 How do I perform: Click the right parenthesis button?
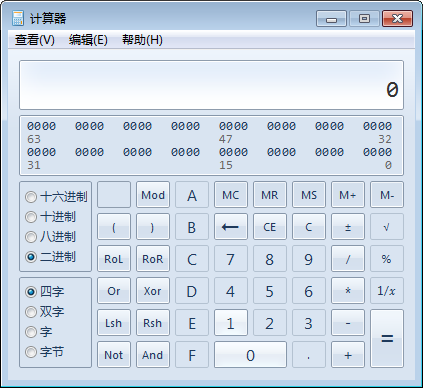pos(153,227)
